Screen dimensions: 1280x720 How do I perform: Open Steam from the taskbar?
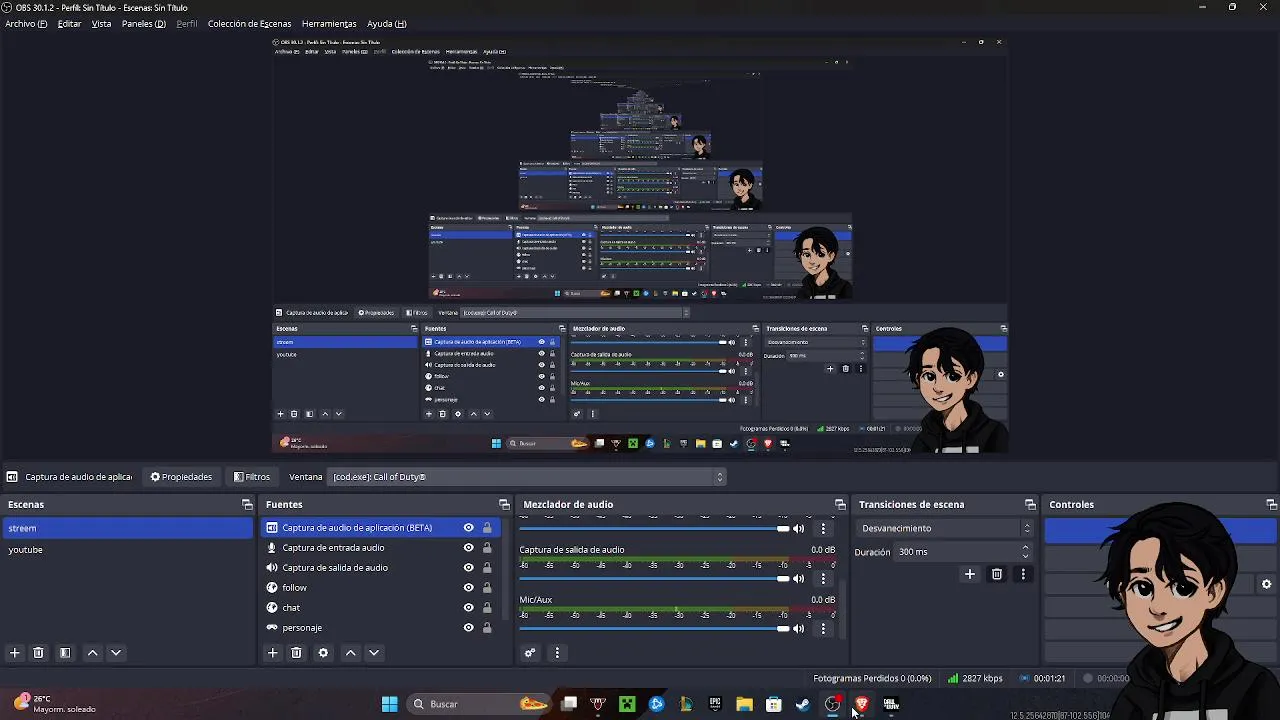[x=802, y=704]
